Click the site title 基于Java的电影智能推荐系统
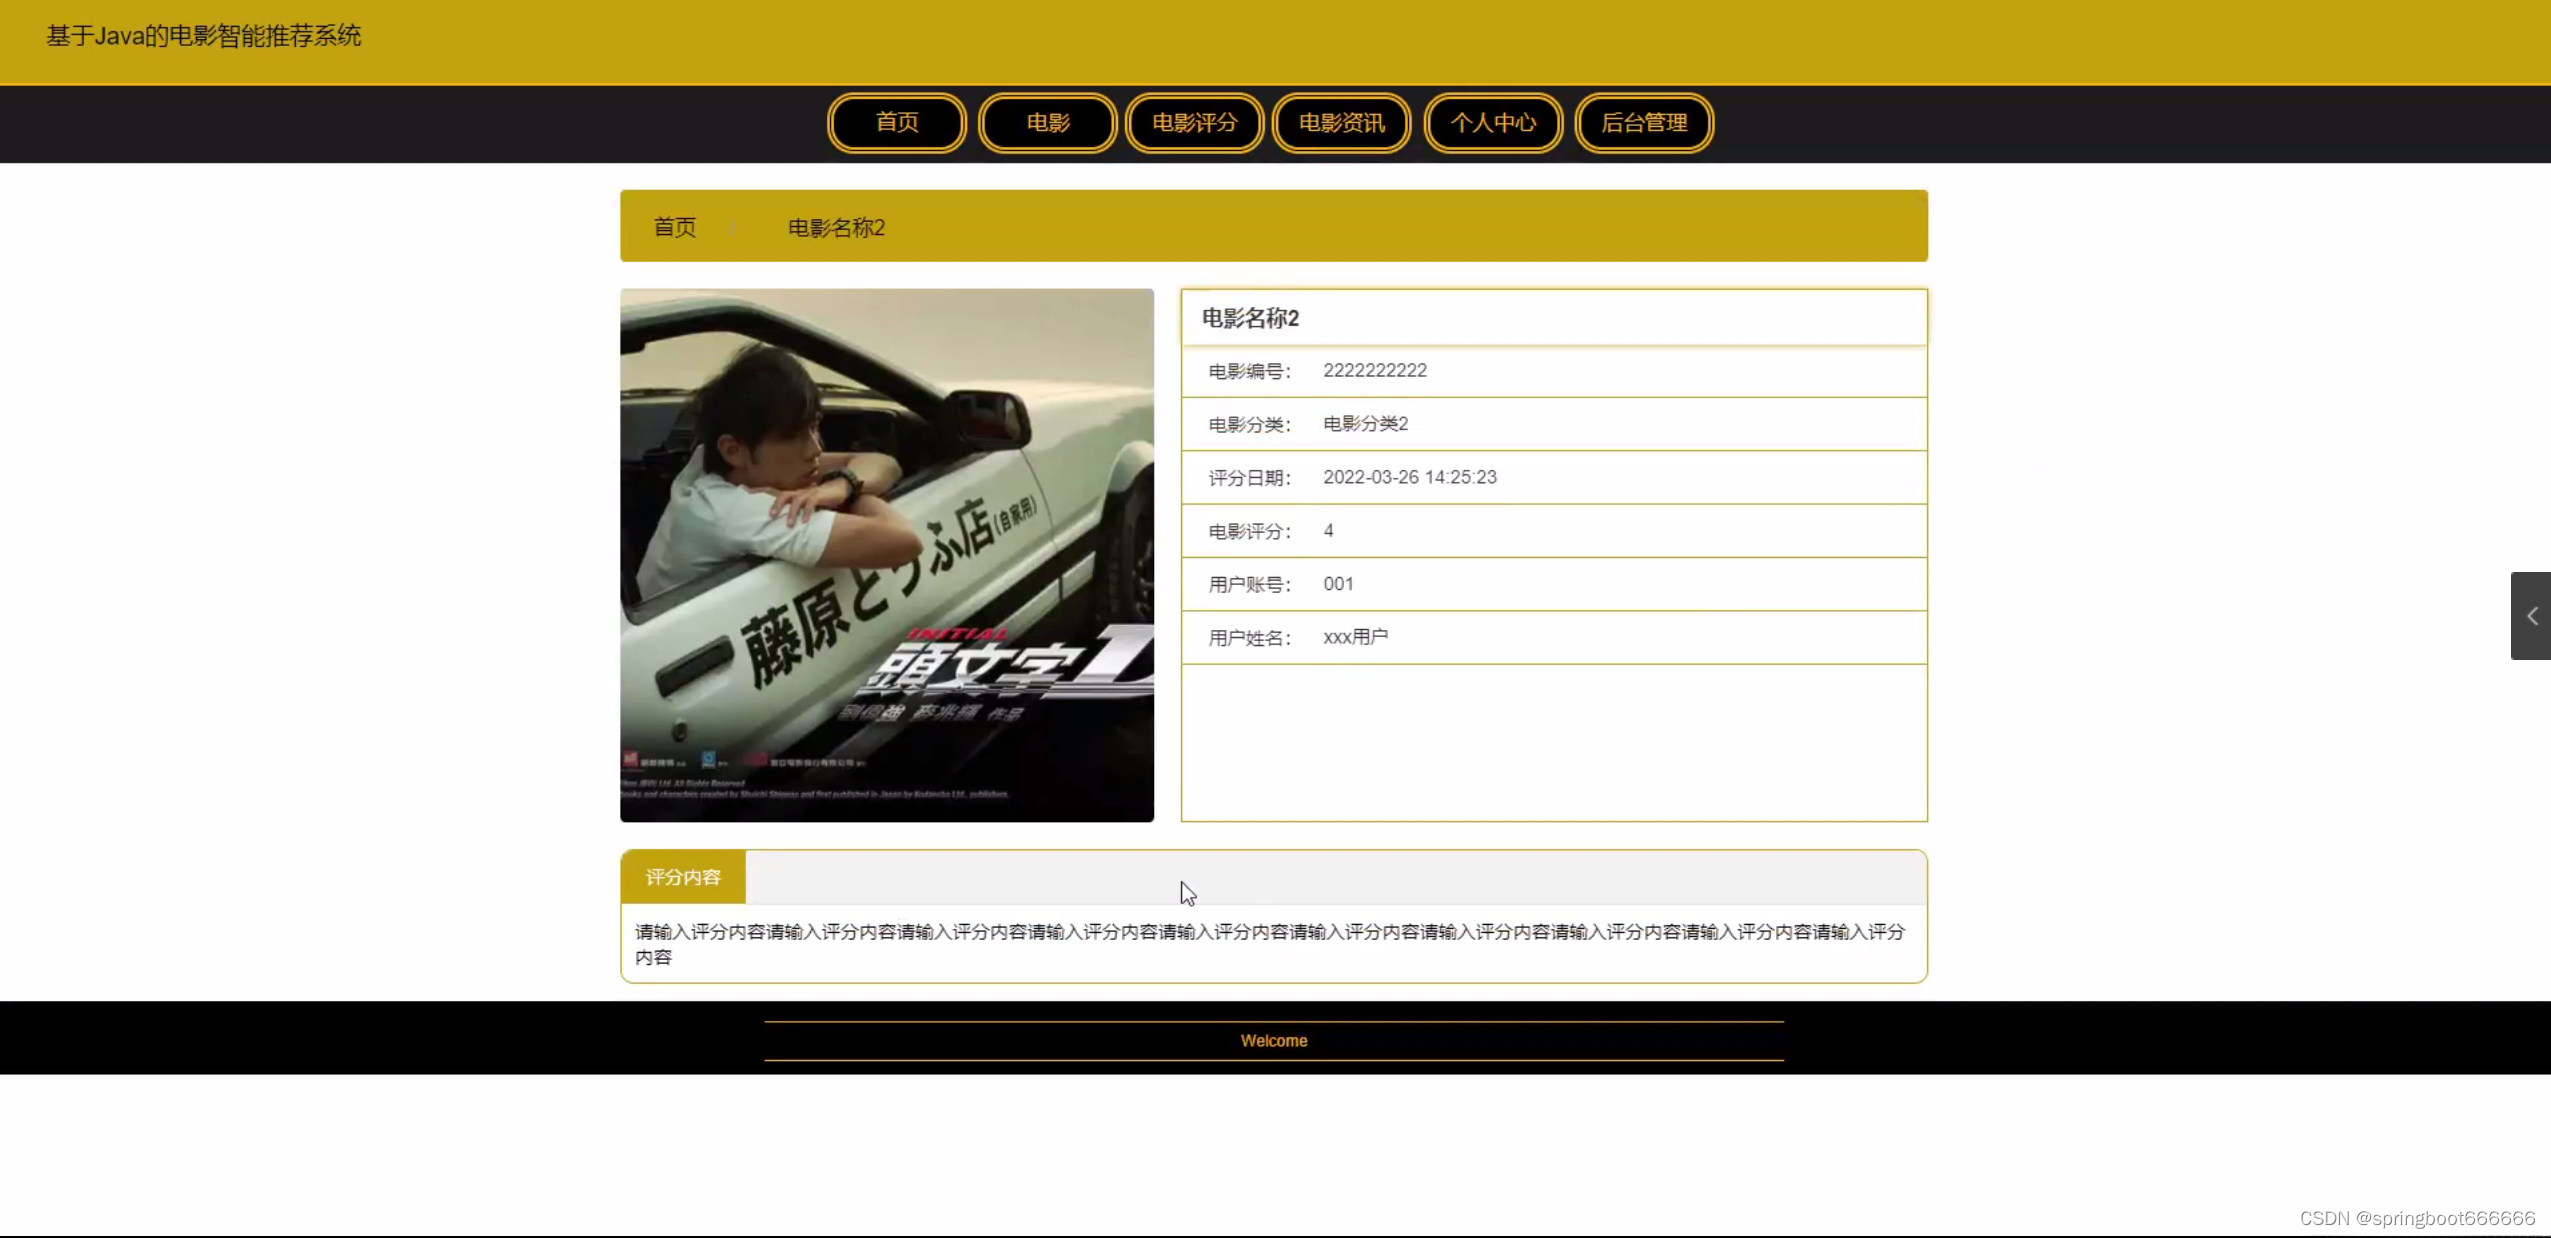Screen dimensions: 2551x1238 tap(203, 36)
